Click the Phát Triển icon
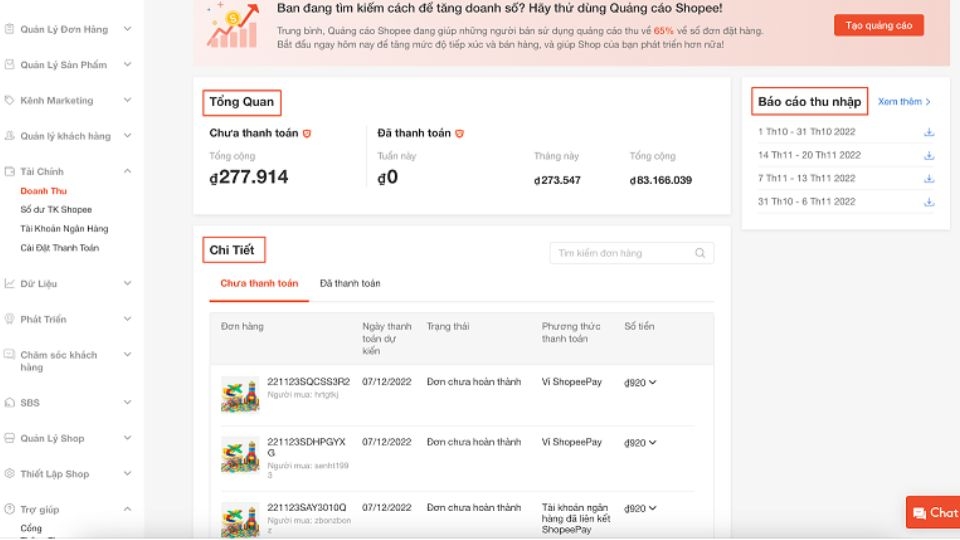Image resolution: width=960 pixels, height=540 pixels. point(9,319)
